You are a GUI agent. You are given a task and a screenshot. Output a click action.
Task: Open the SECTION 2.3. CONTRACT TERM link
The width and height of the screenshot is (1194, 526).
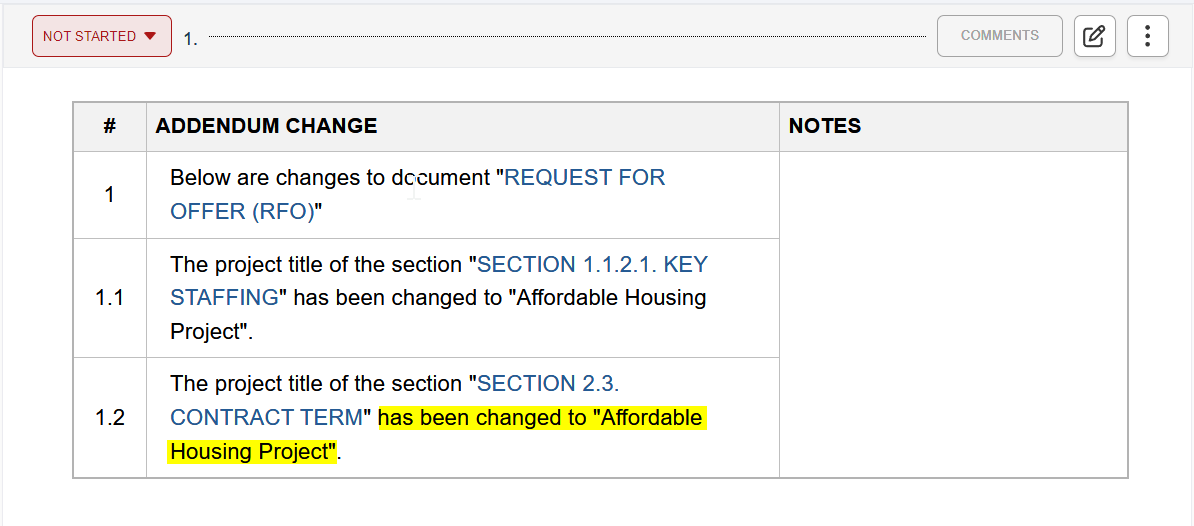[394, 400]
